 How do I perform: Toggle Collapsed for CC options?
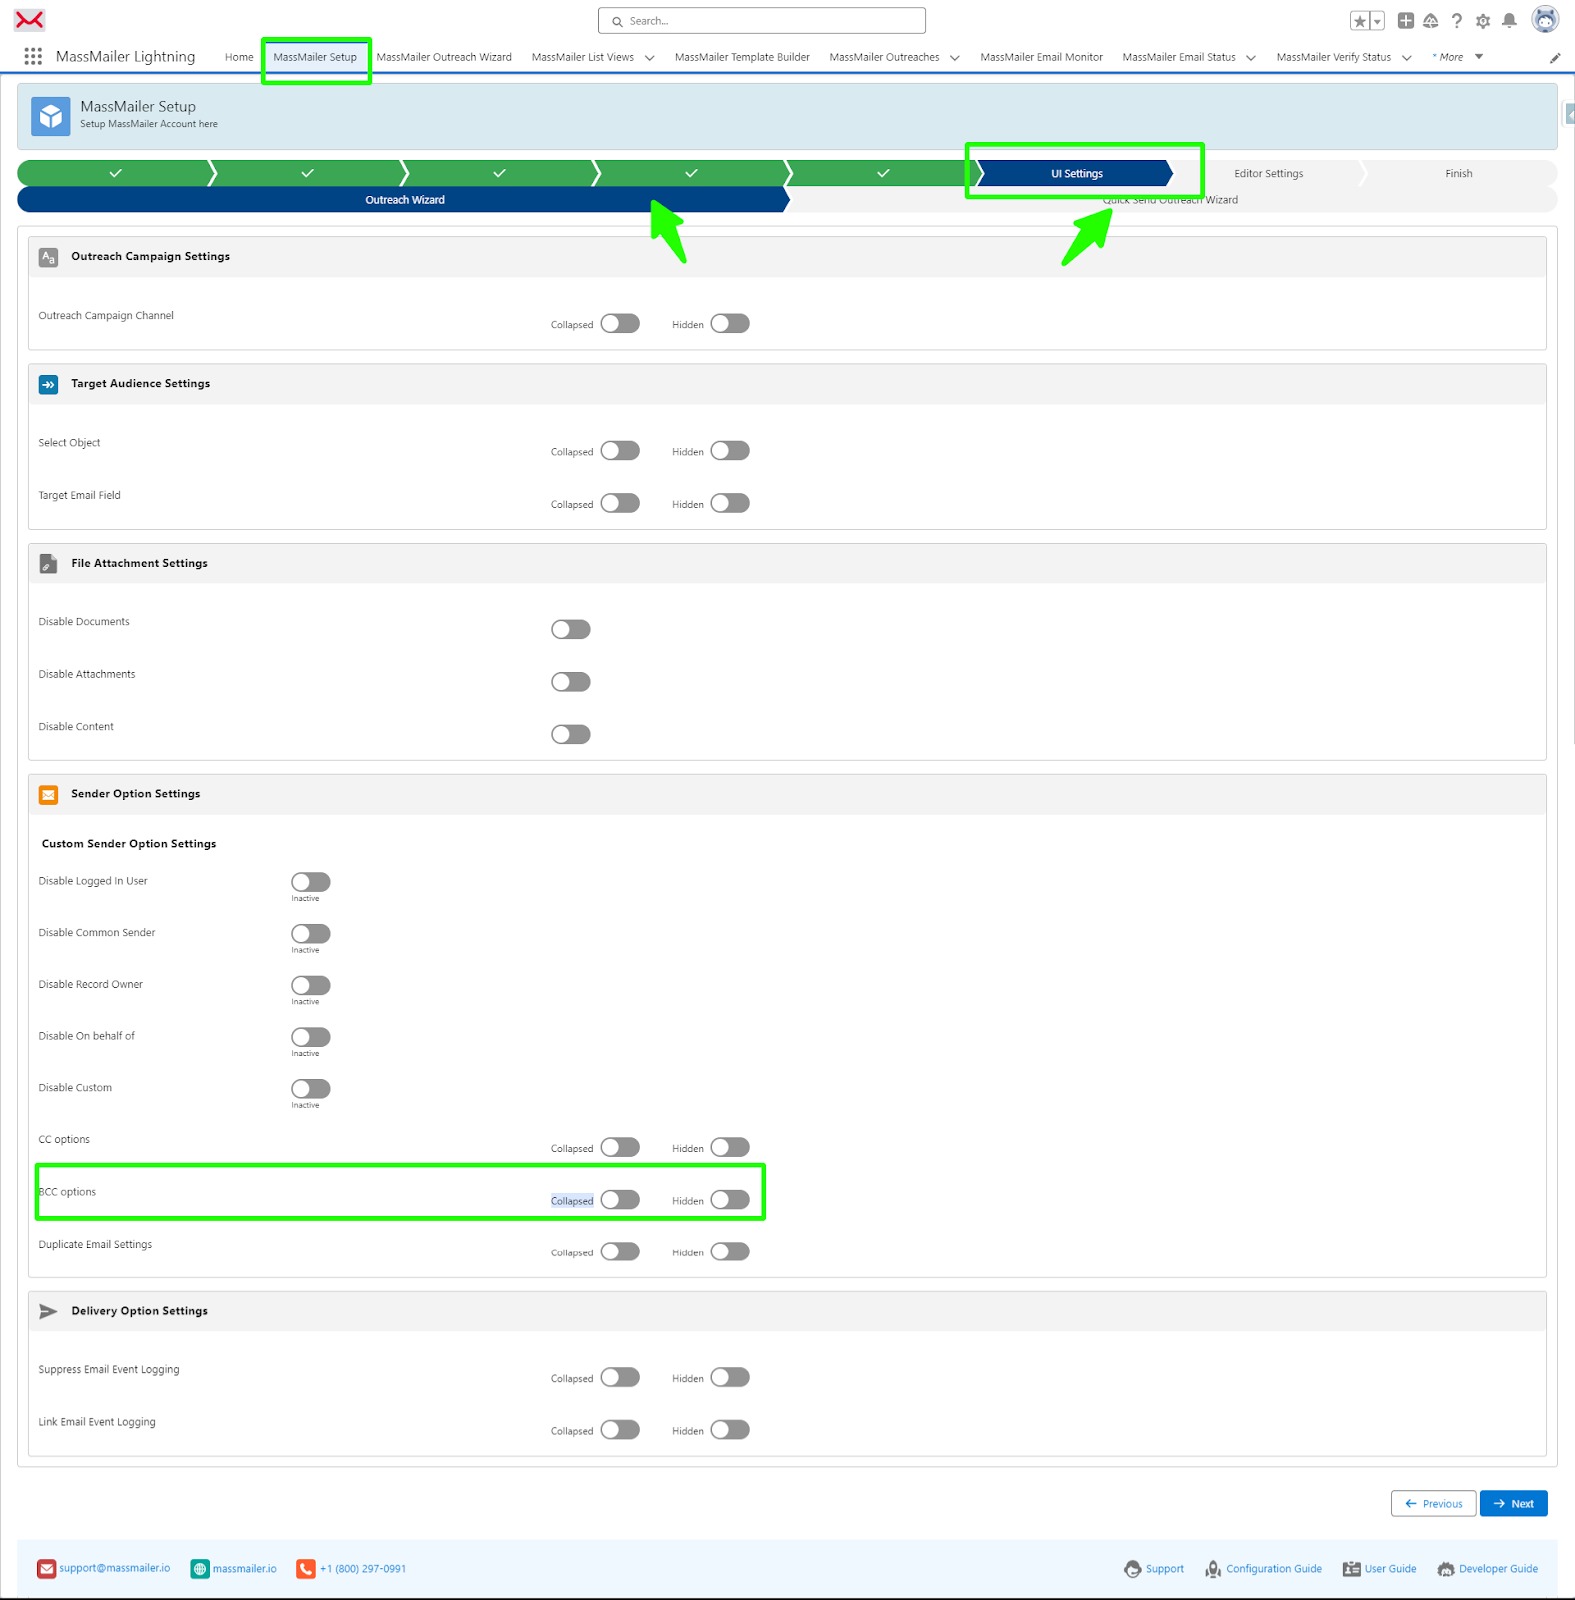(620, 1148)
